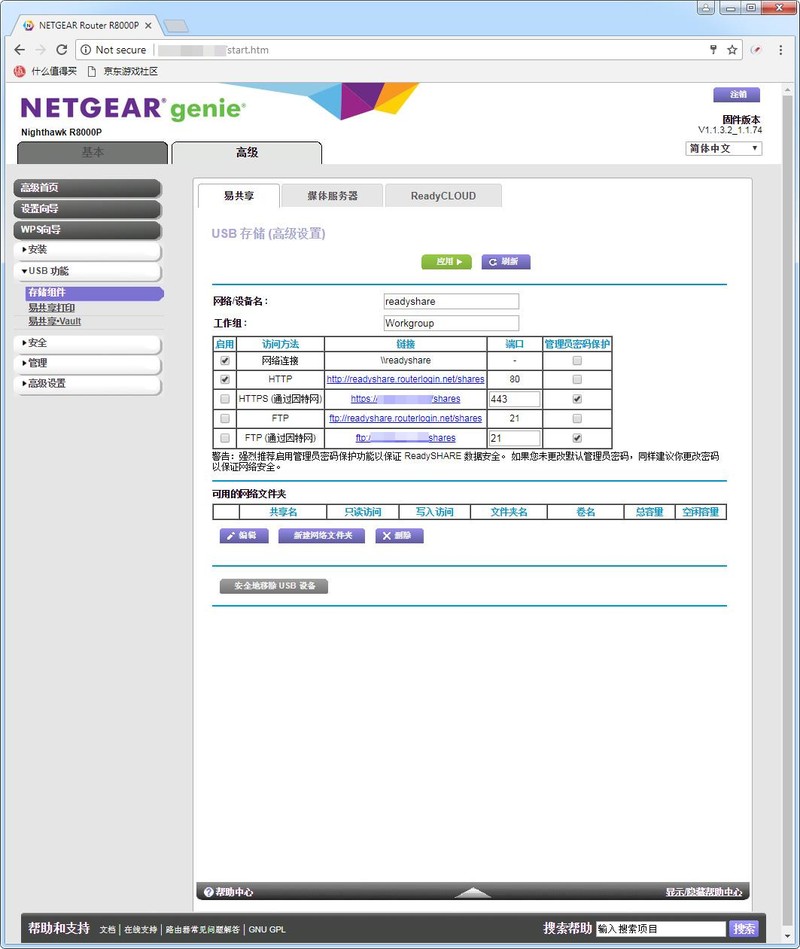Enable FTP (通过因特网) access checkbox
Image resolution: width=800 pixels, height=949 pixels.
[x=225, y=438]
